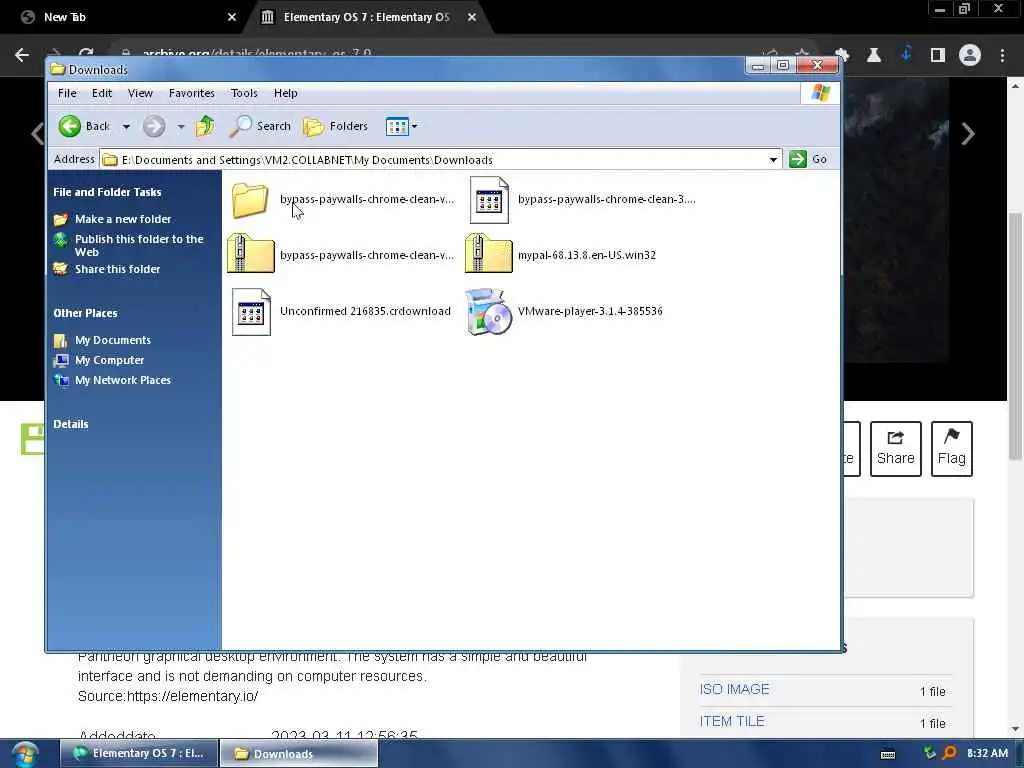This screenshot has width=1024, height=768.
Task: Select the VMware-player installer icon
Action: pyautogui.click(x=488, y=312)
